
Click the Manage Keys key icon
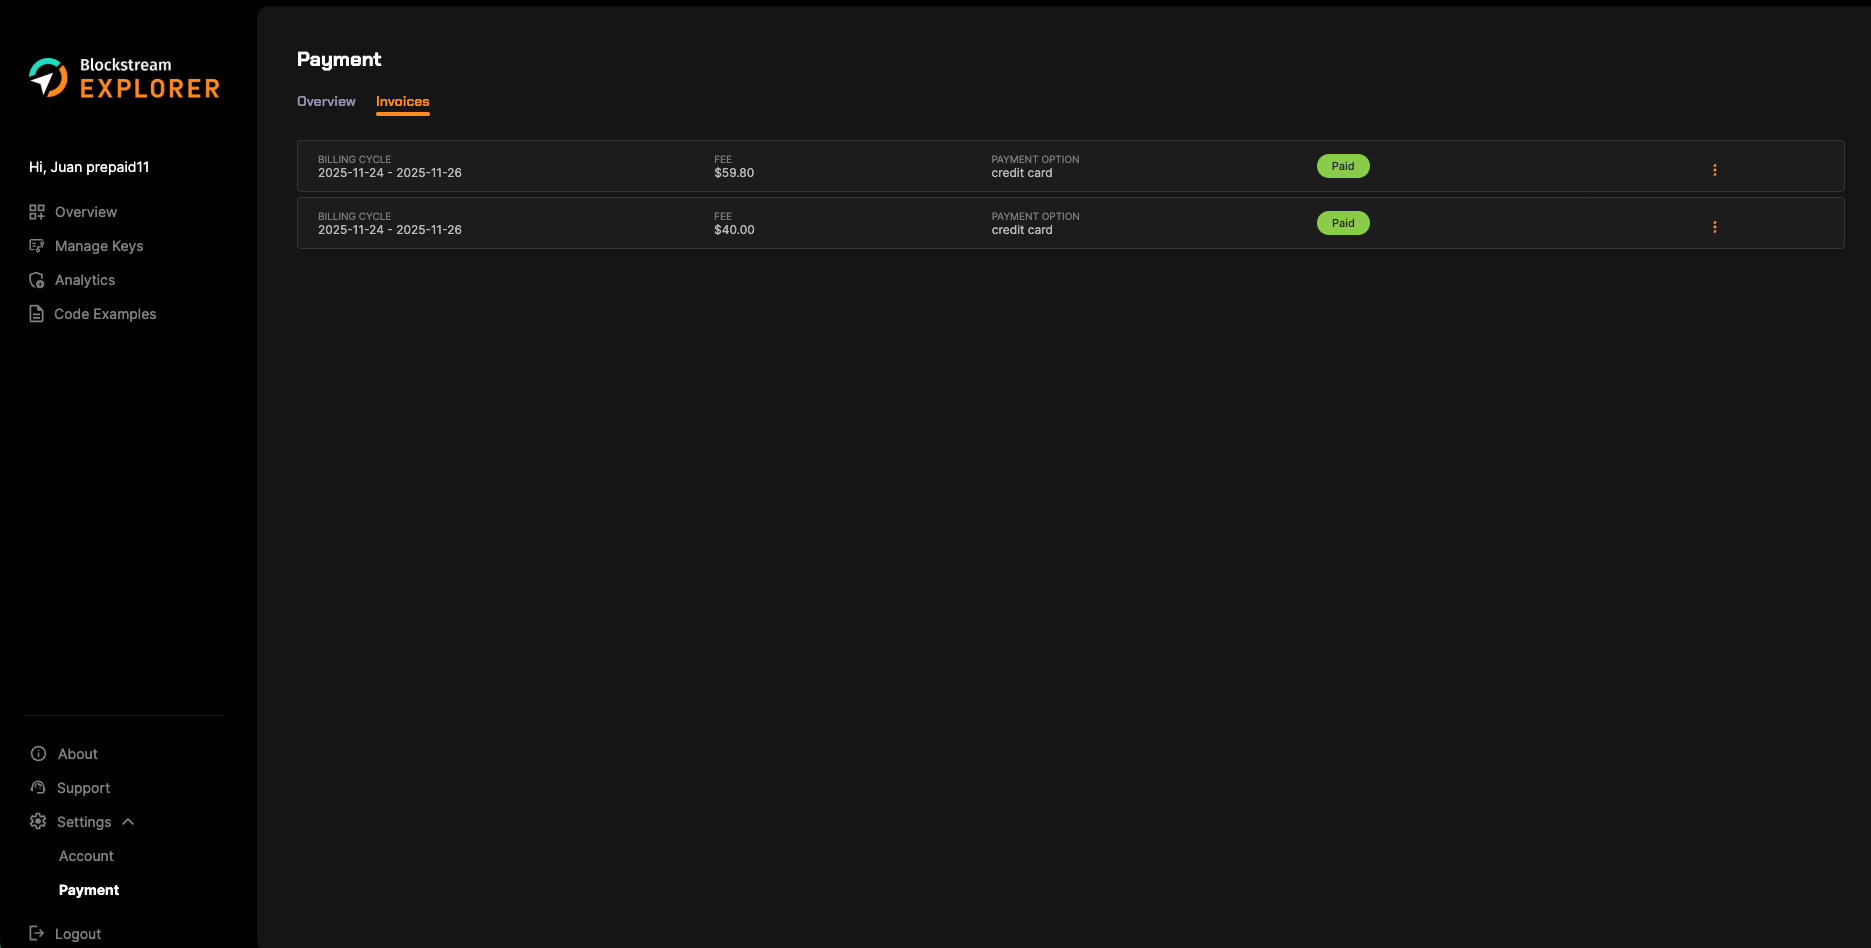tap(37, 245)
